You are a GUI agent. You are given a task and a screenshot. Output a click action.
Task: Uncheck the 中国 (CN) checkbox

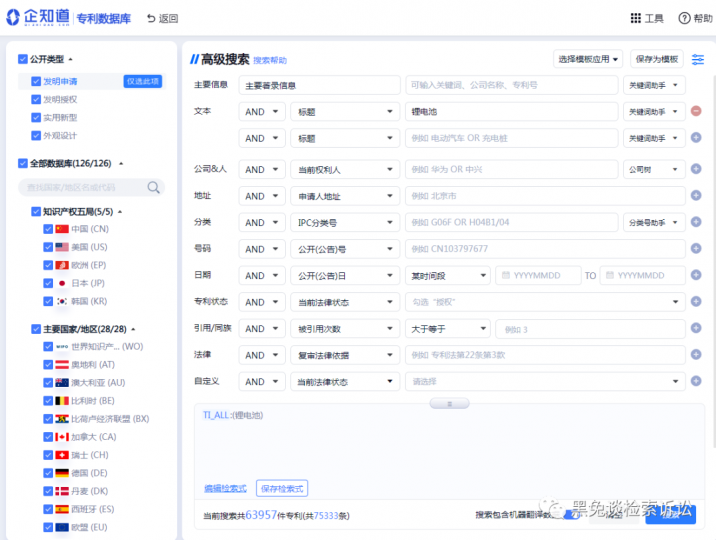(48, 229)
